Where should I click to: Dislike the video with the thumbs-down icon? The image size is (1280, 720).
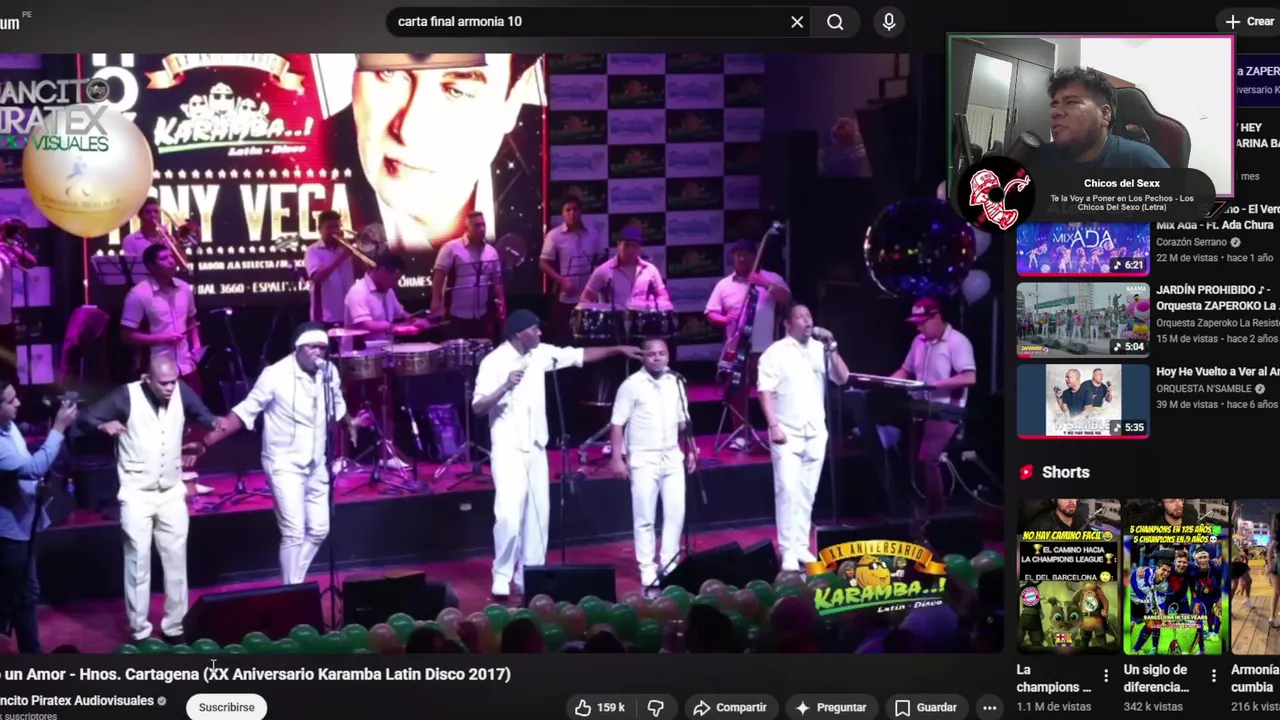[656, 707]
